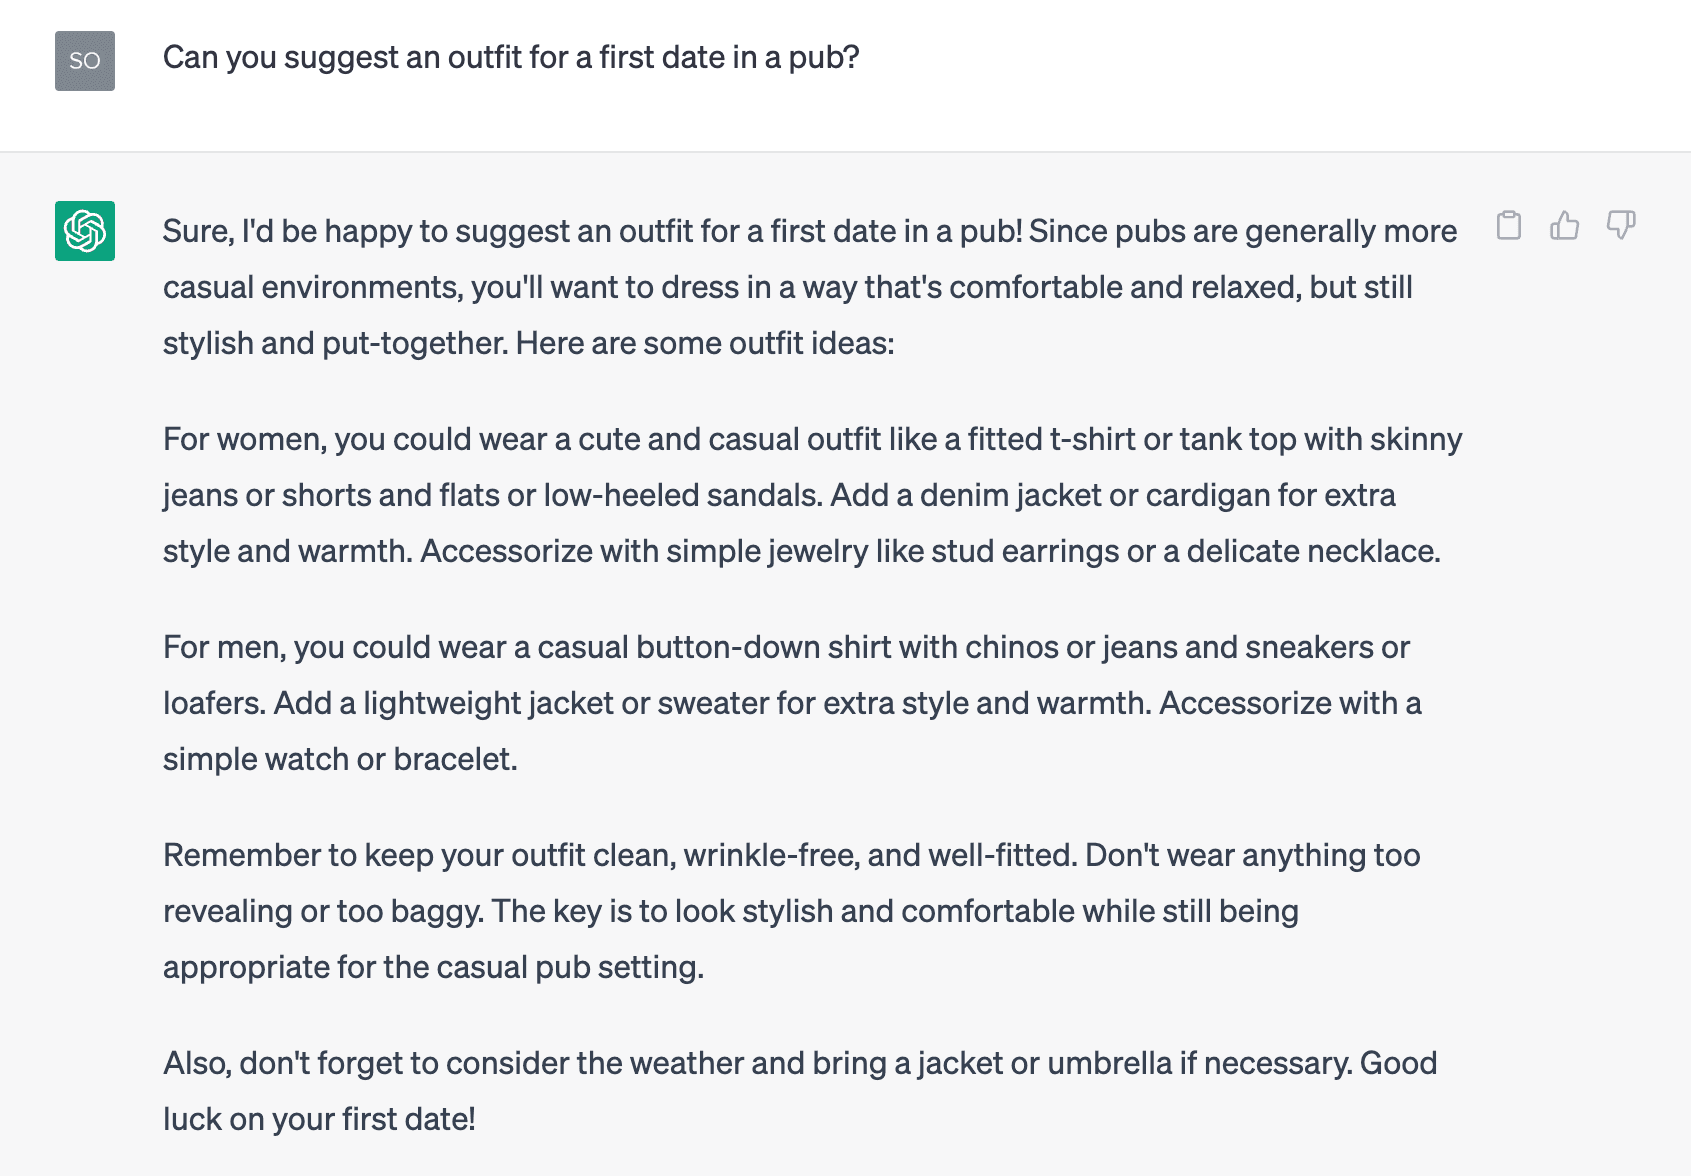Image resolution: width=1691 pixels, height=1176 pixels.
Task: Click the text 'luck on your first date!'
Action: click(x=319, y=1120)
